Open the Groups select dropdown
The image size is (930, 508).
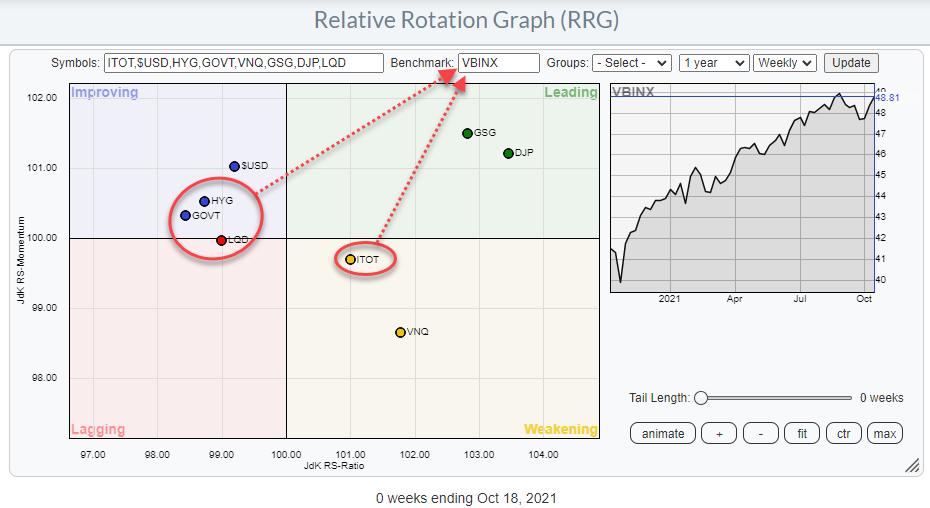tap(631, 63)
